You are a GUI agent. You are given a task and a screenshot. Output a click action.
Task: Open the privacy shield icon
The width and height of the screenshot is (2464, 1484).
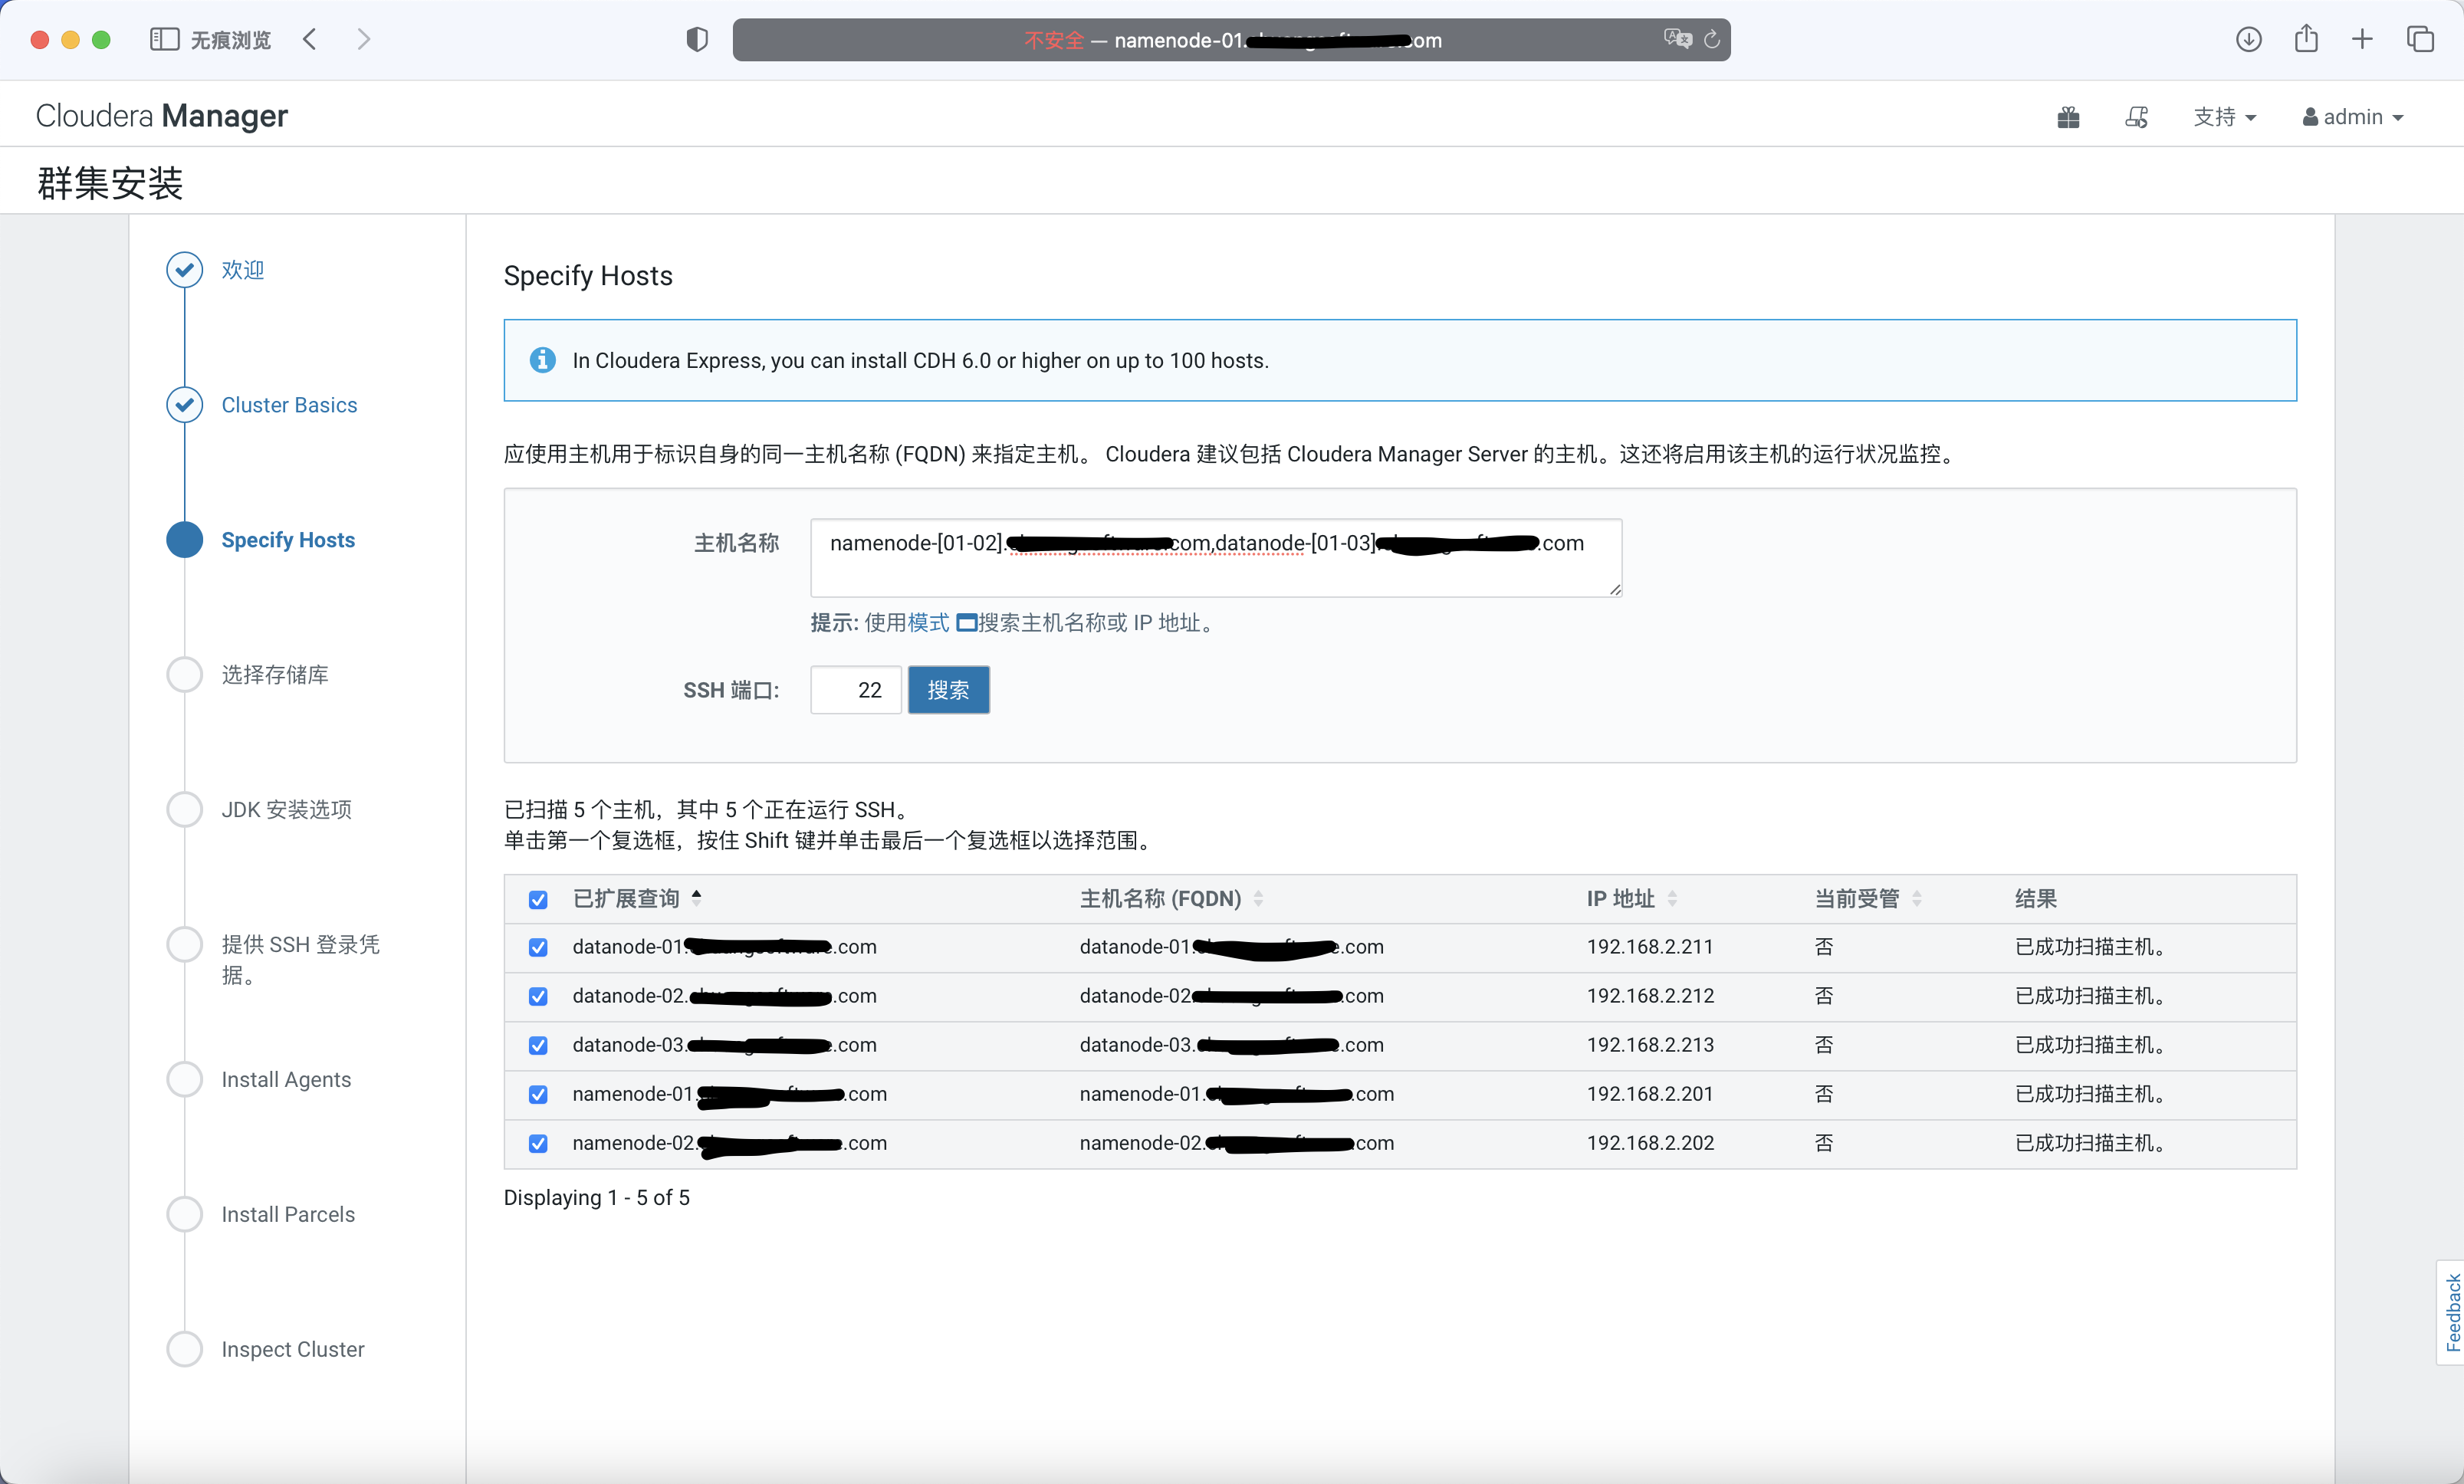697,39
